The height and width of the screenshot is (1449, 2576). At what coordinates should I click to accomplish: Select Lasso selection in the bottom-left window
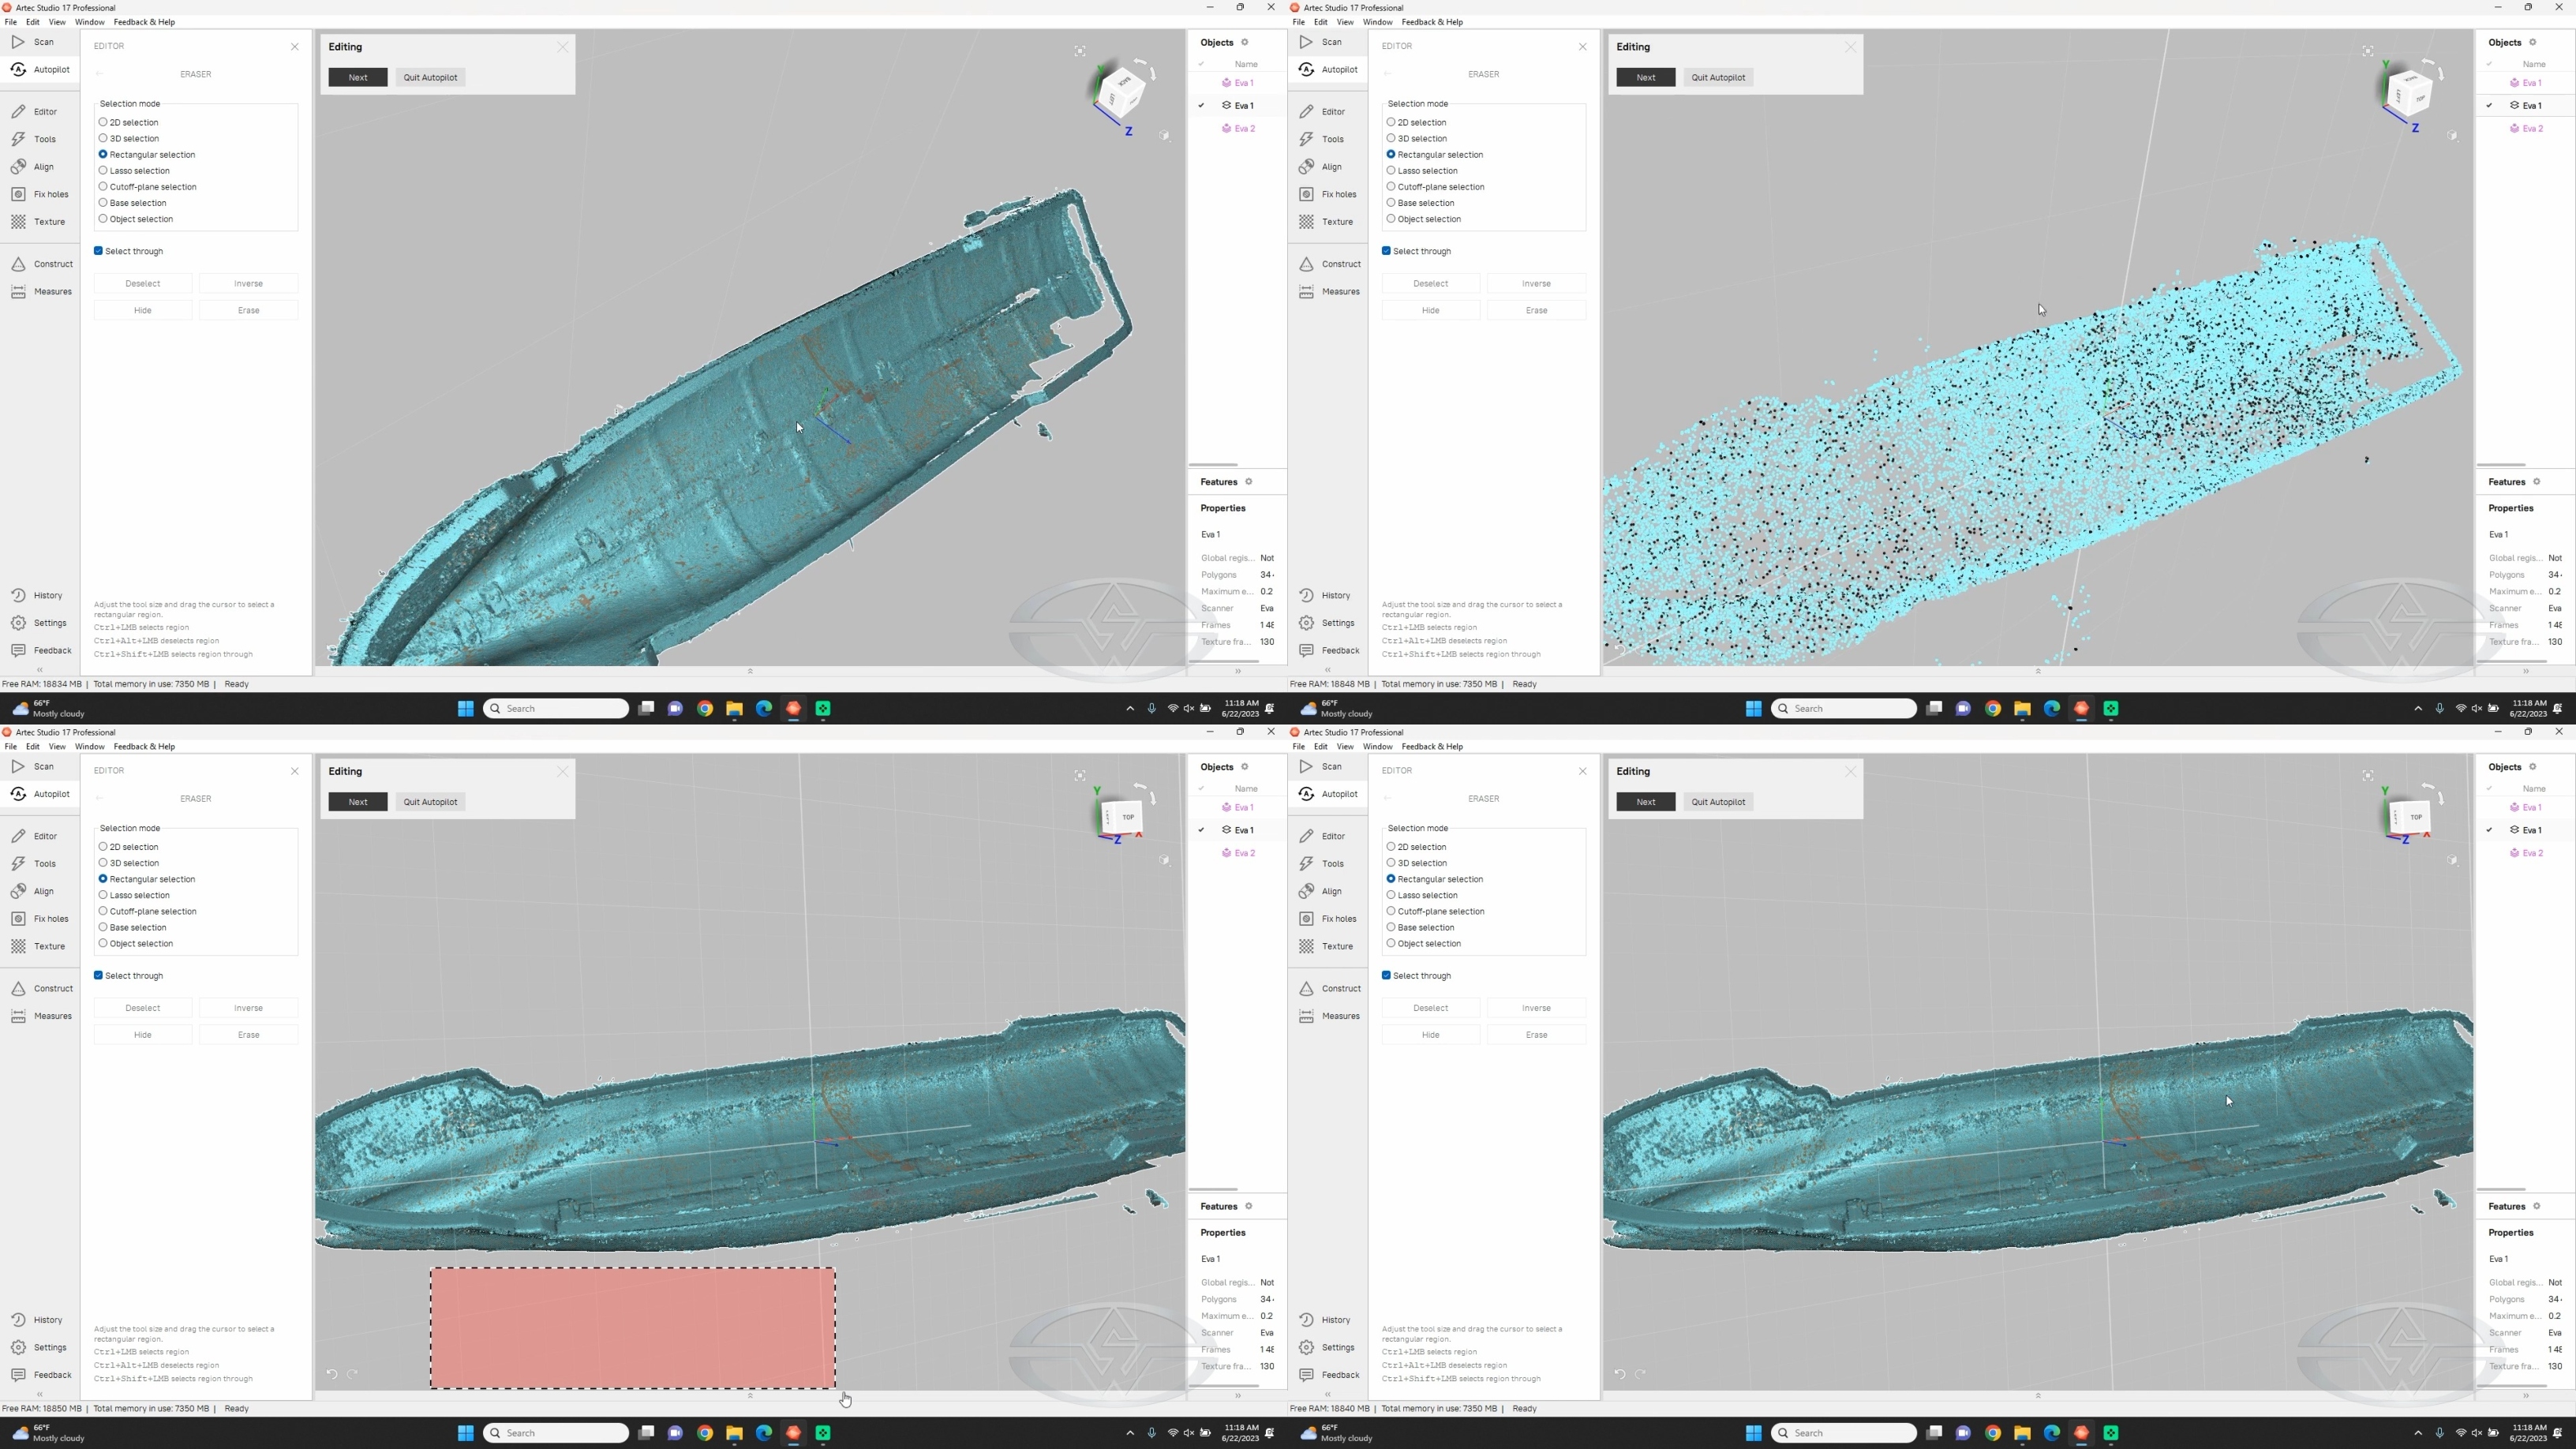pos(134,895)
